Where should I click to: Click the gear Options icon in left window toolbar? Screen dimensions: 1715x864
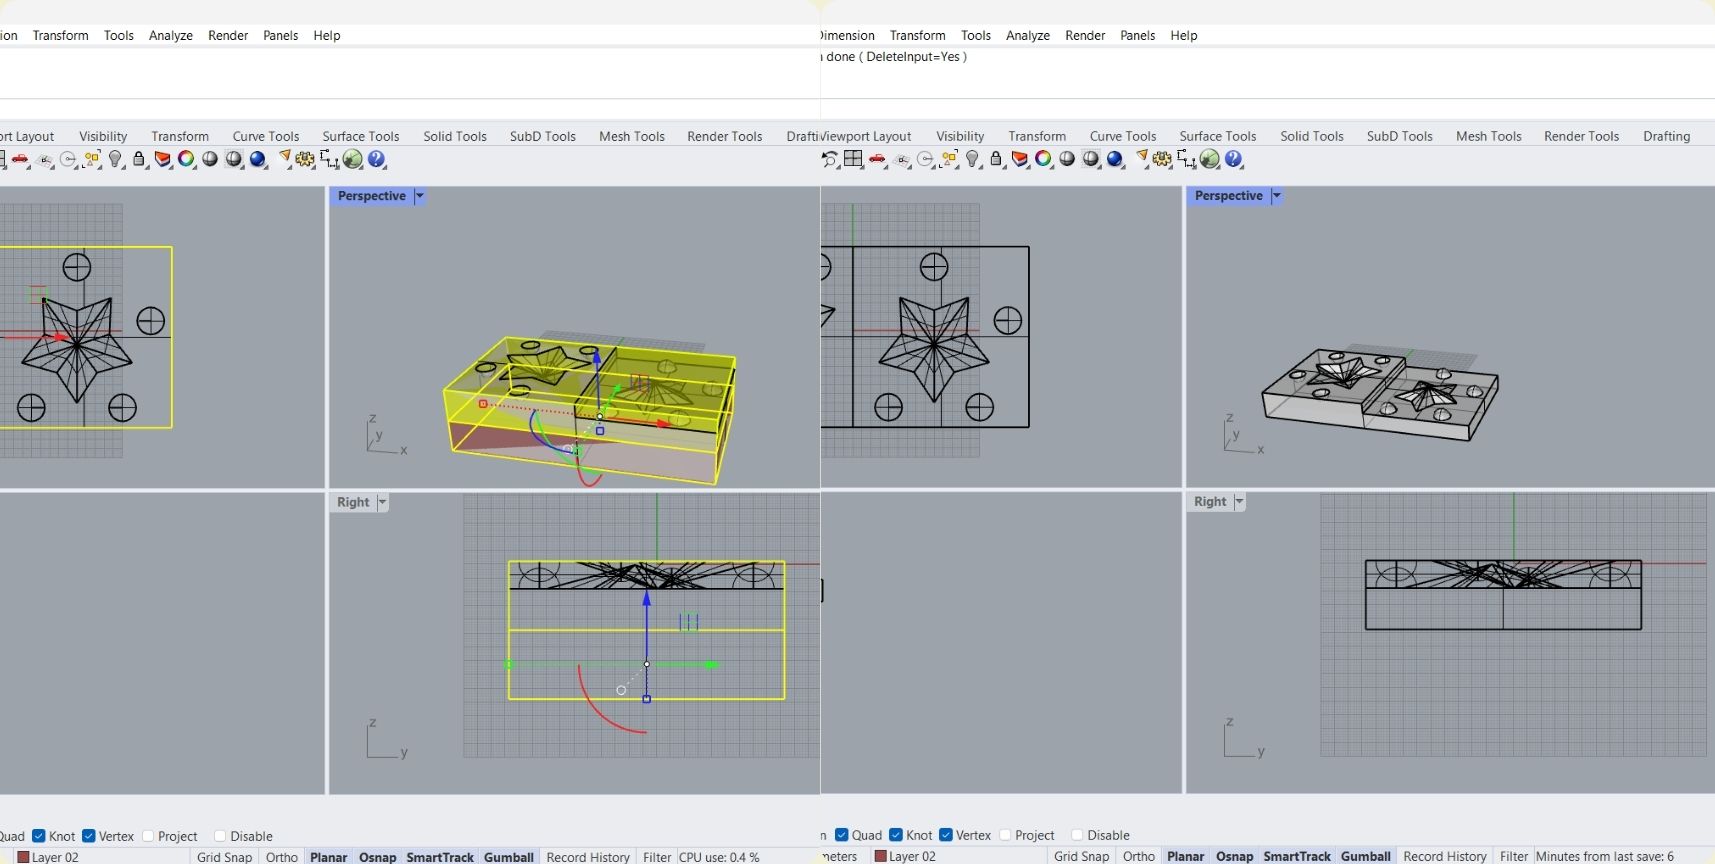click(x=305, y=159)
